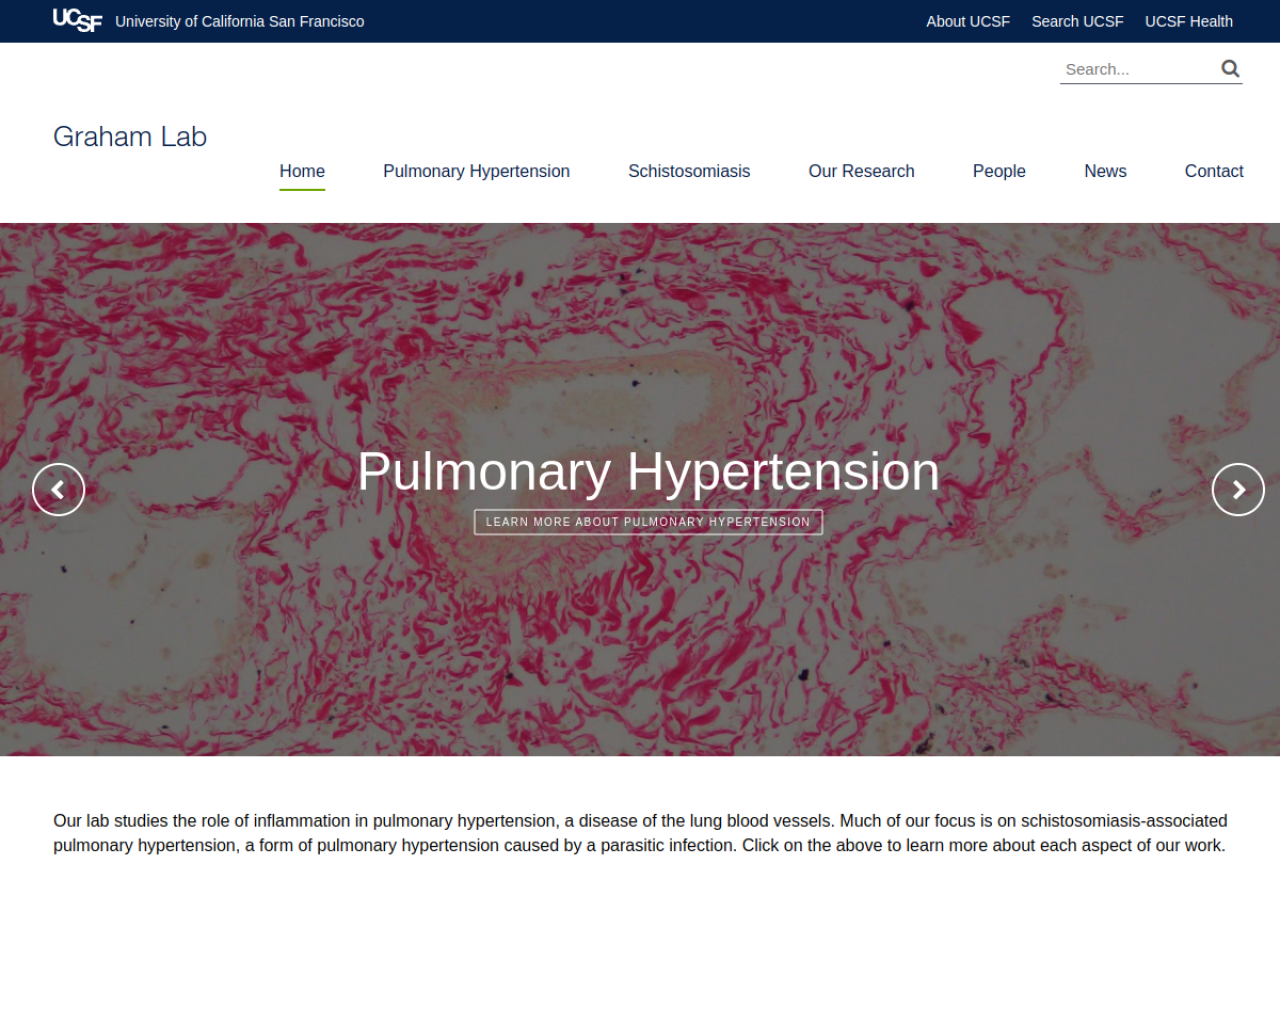
Task: Open Pulmonary Hypertension menu item
Action: (476, 171)
